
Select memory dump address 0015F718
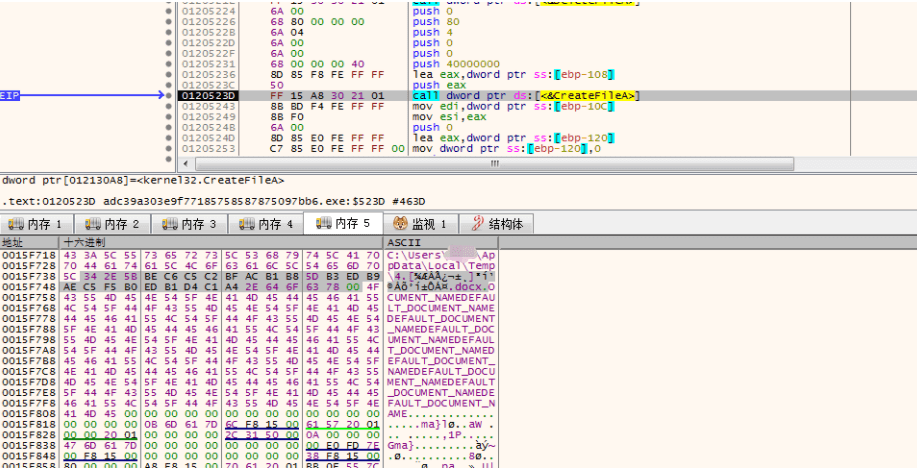(29, 255)
